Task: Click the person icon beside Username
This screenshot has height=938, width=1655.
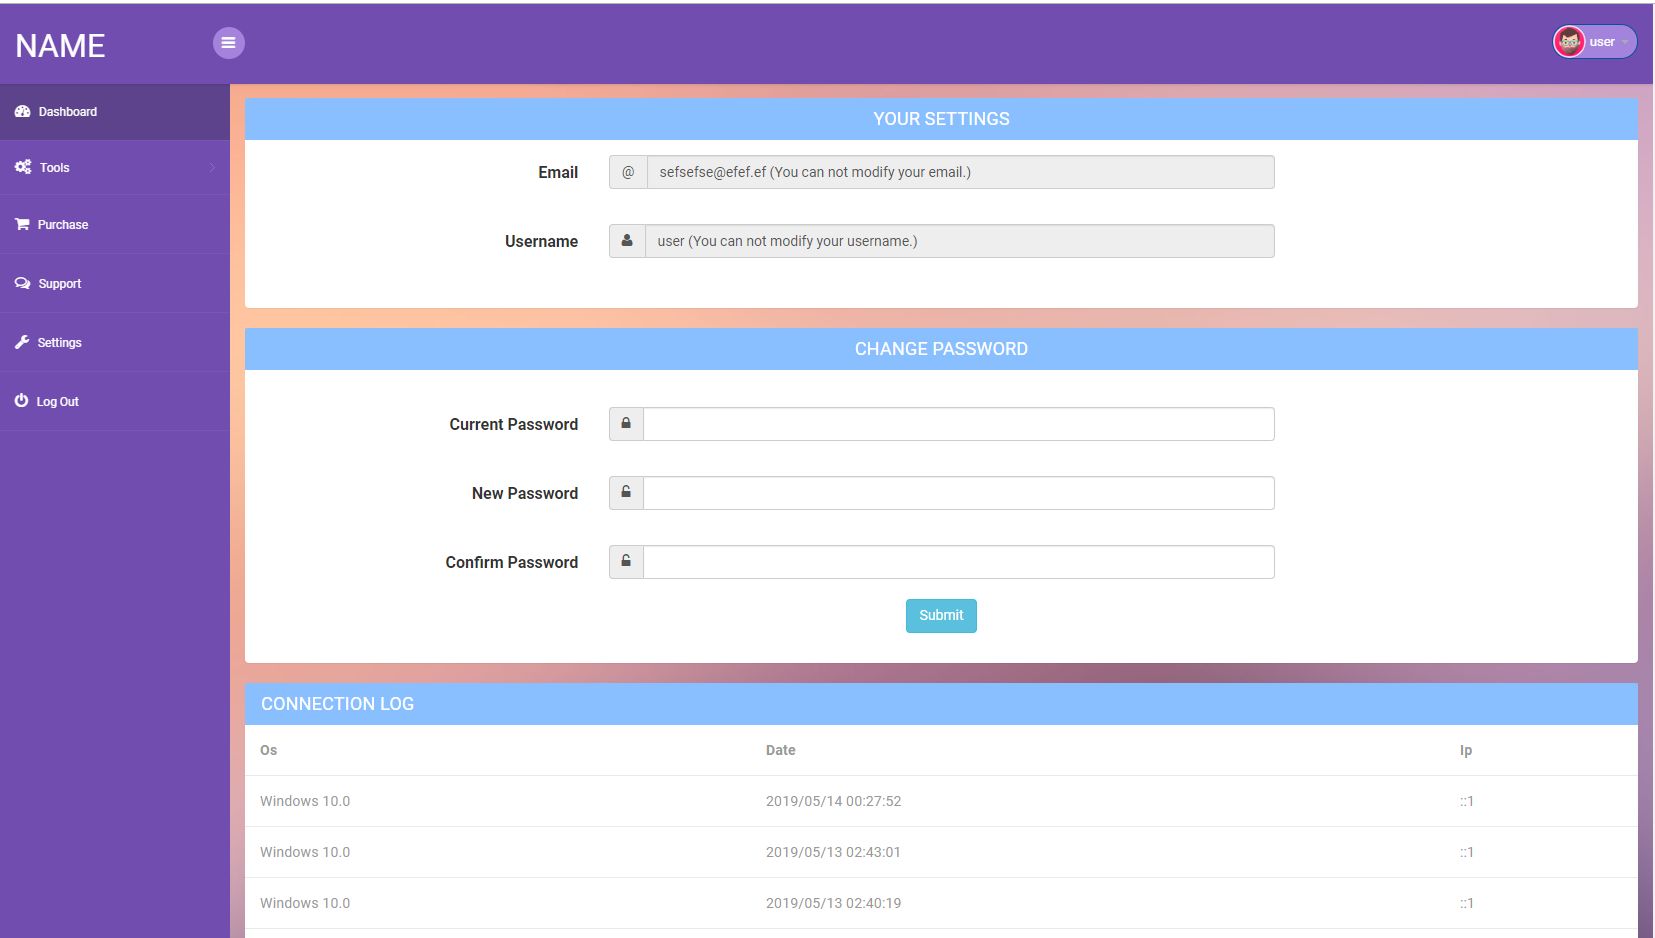Action: click(627, 241)
